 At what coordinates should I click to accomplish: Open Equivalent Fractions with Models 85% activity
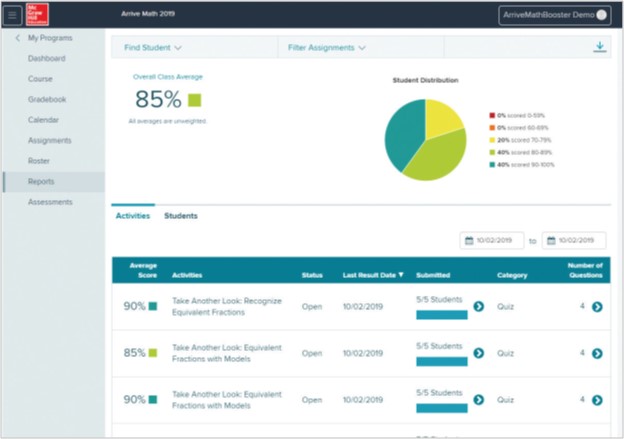227,353
